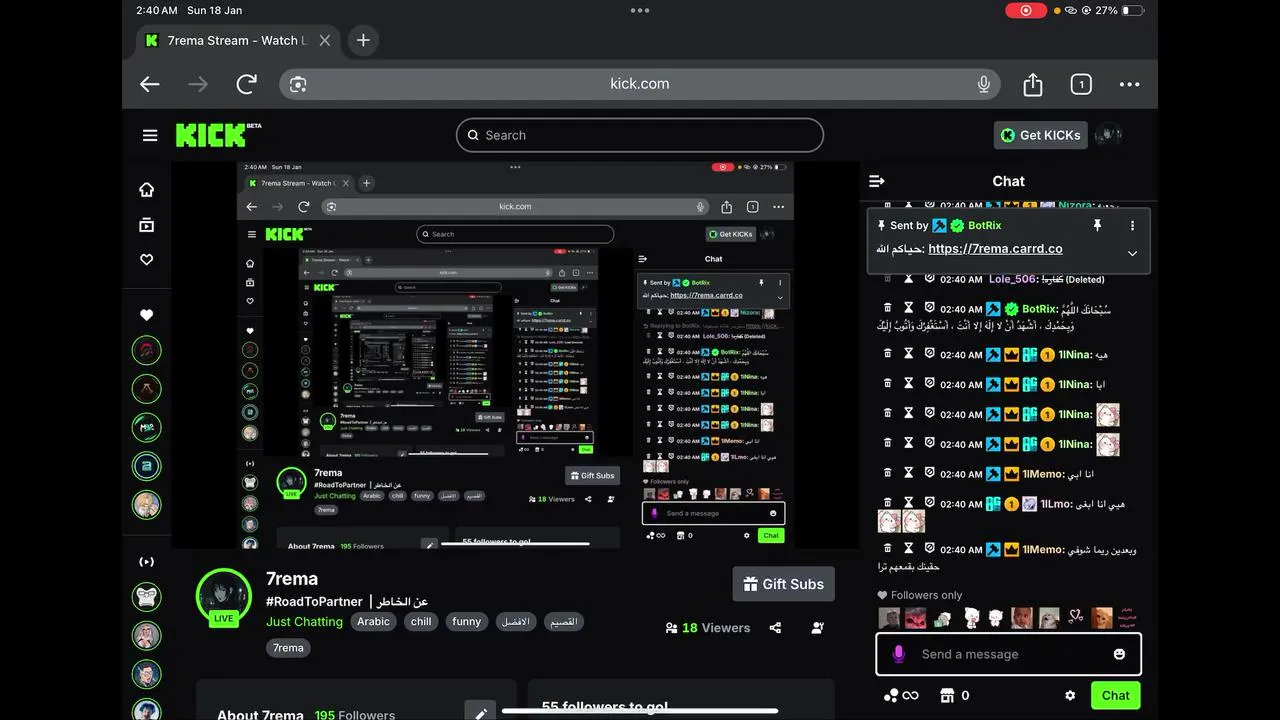This screenshot has width=1280, height=720.
Task: Tap the microphone in the address bar
Action: (984, 84)
